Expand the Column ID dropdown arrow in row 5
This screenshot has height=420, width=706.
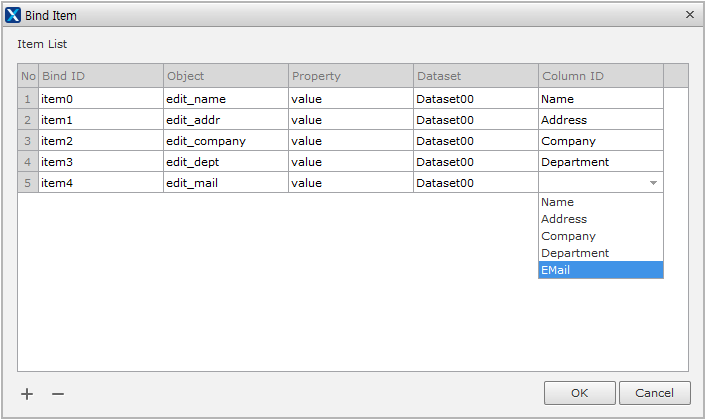pos(653,183)
